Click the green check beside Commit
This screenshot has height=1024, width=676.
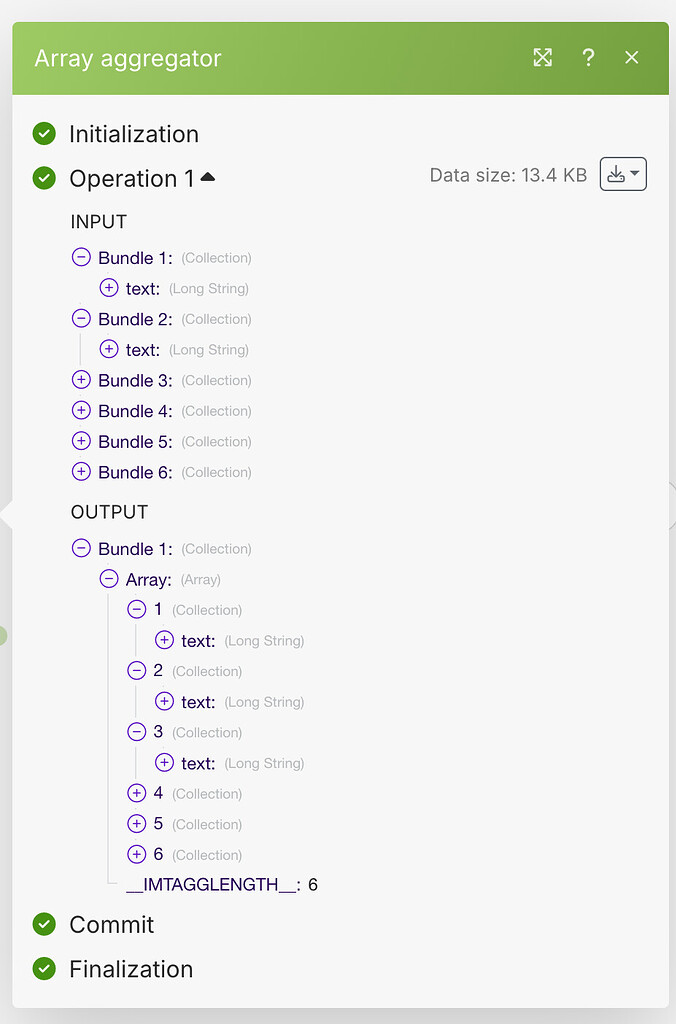tap(44, 924)
